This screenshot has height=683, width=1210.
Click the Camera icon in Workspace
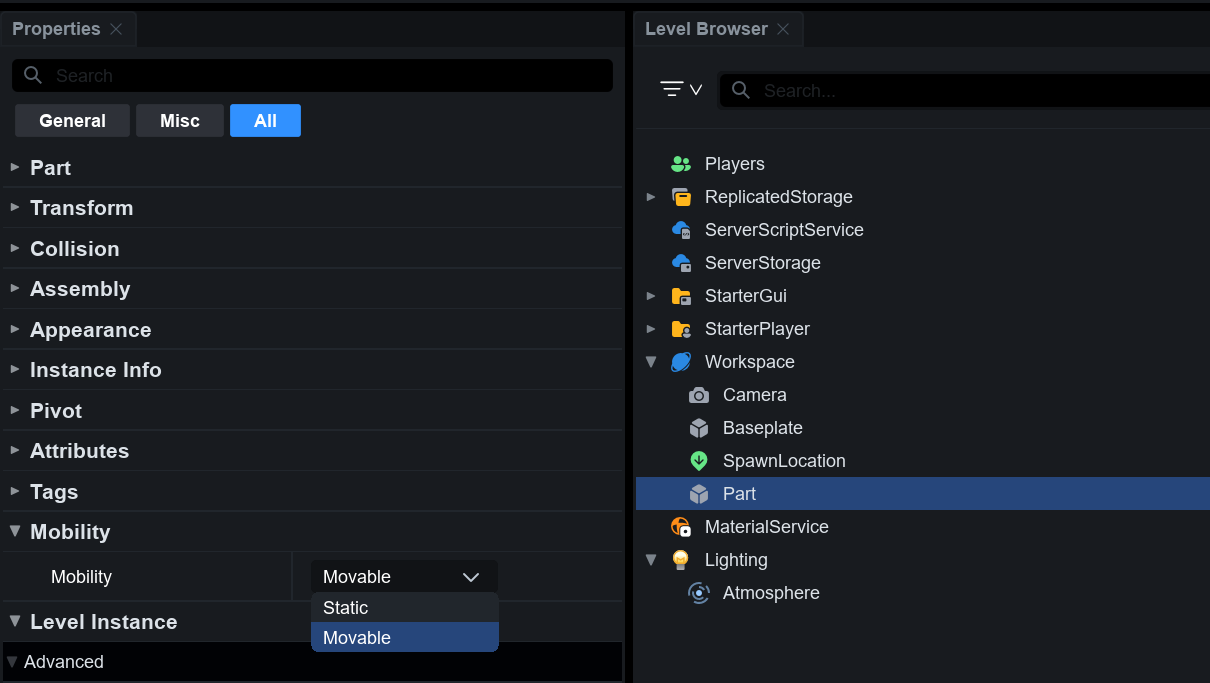pyautogui.click(x=699, y=395)
